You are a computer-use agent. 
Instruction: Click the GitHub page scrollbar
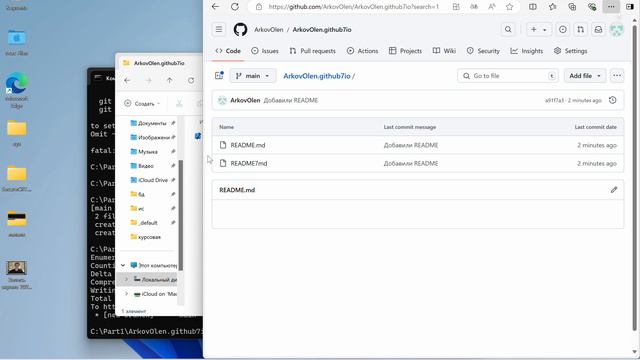pos(634,178)
